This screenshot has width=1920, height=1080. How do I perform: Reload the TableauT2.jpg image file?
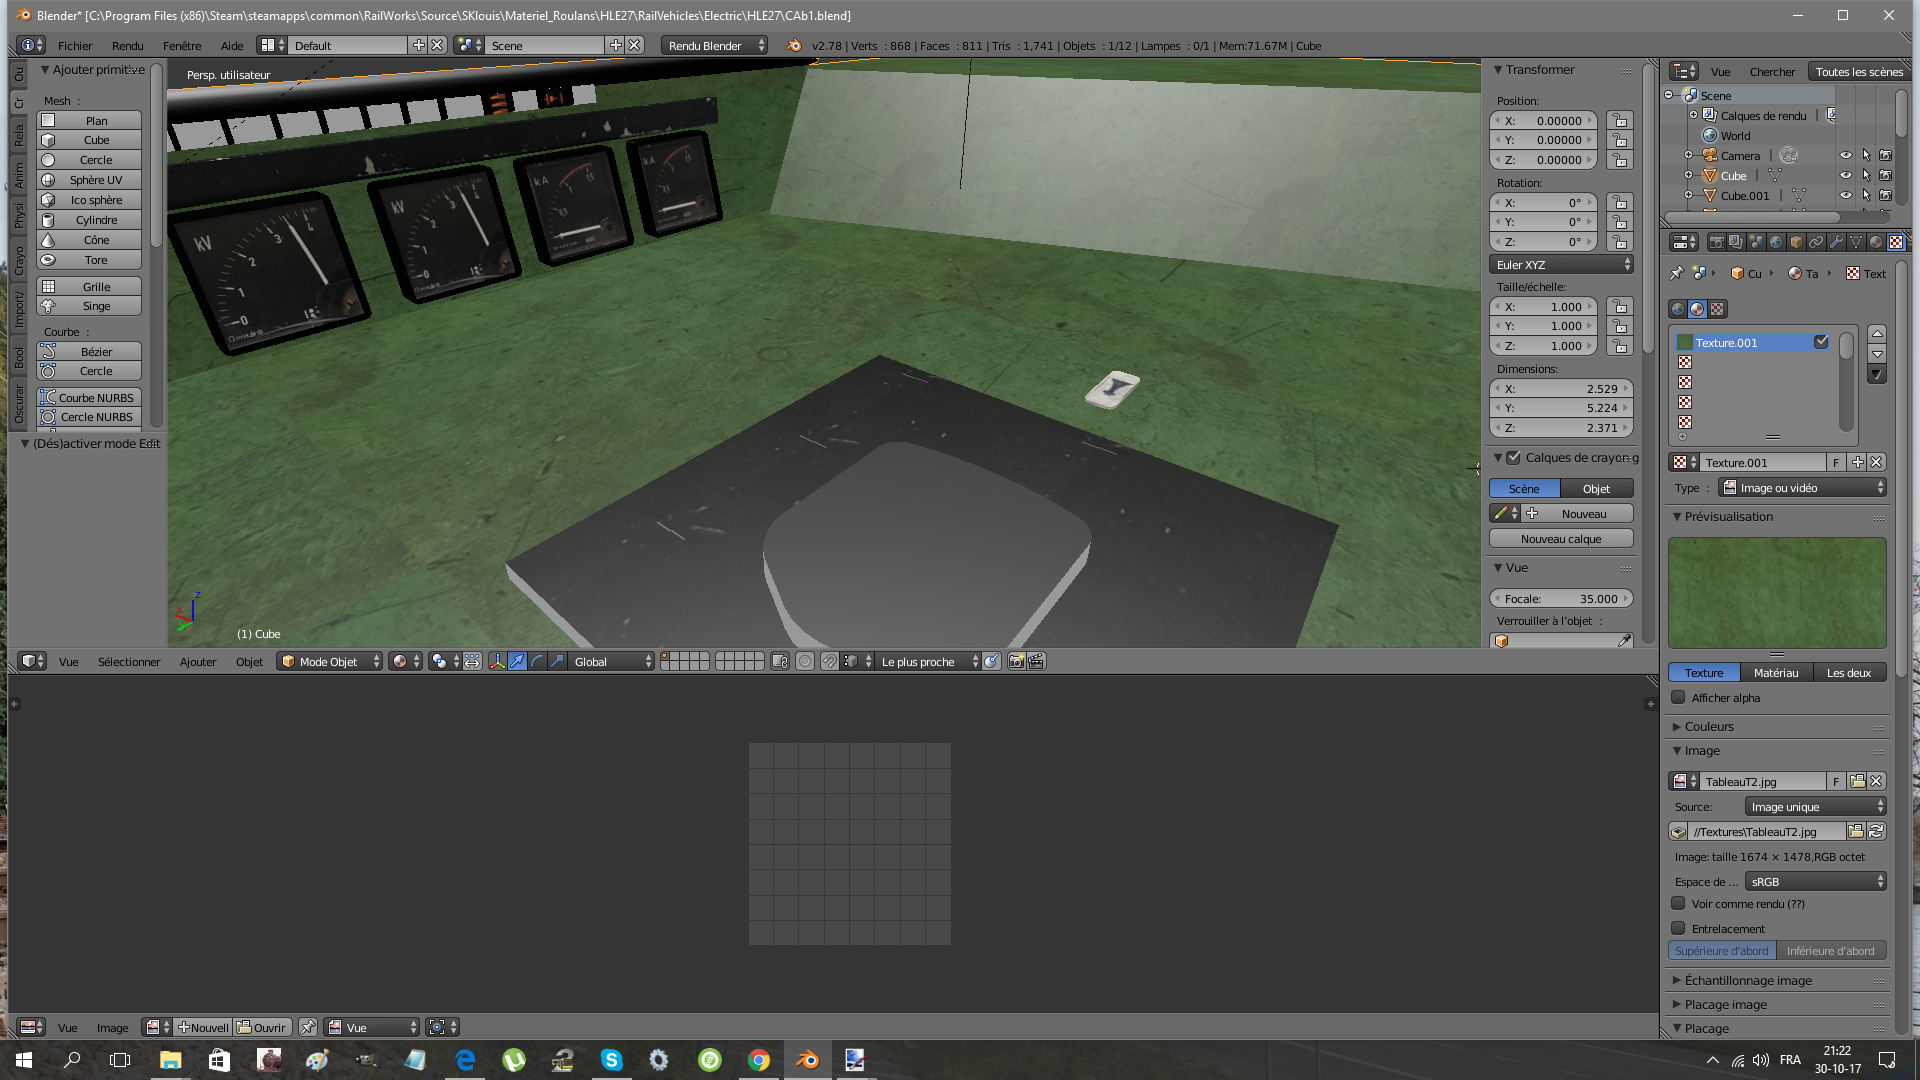1876,831
